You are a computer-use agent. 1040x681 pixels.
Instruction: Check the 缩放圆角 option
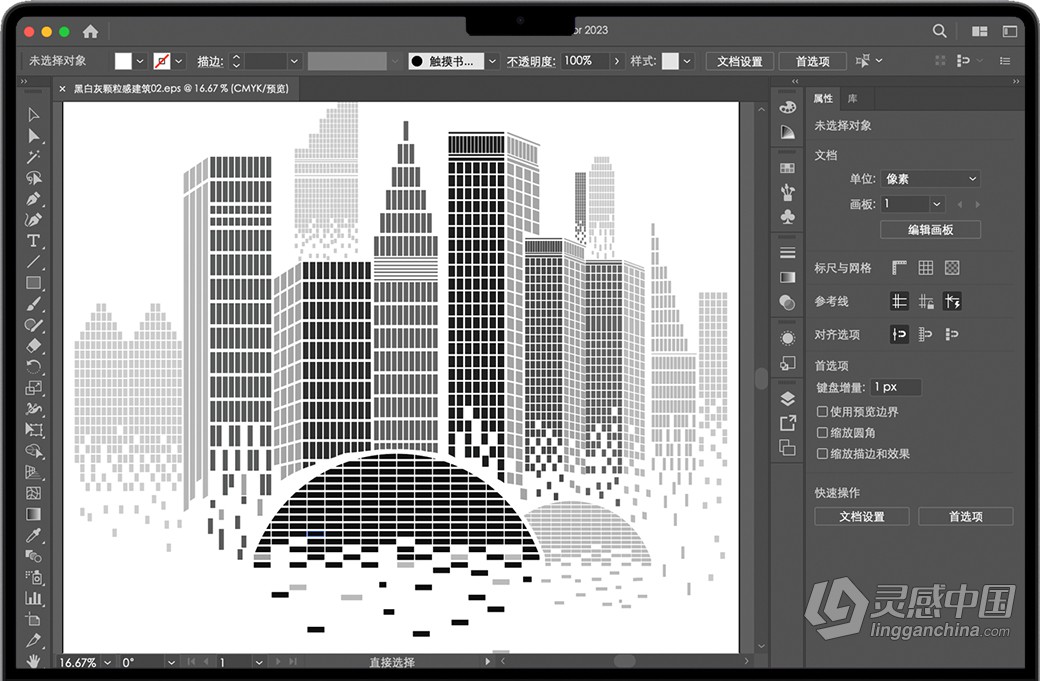pyautogui.click(x=822, y=430)
